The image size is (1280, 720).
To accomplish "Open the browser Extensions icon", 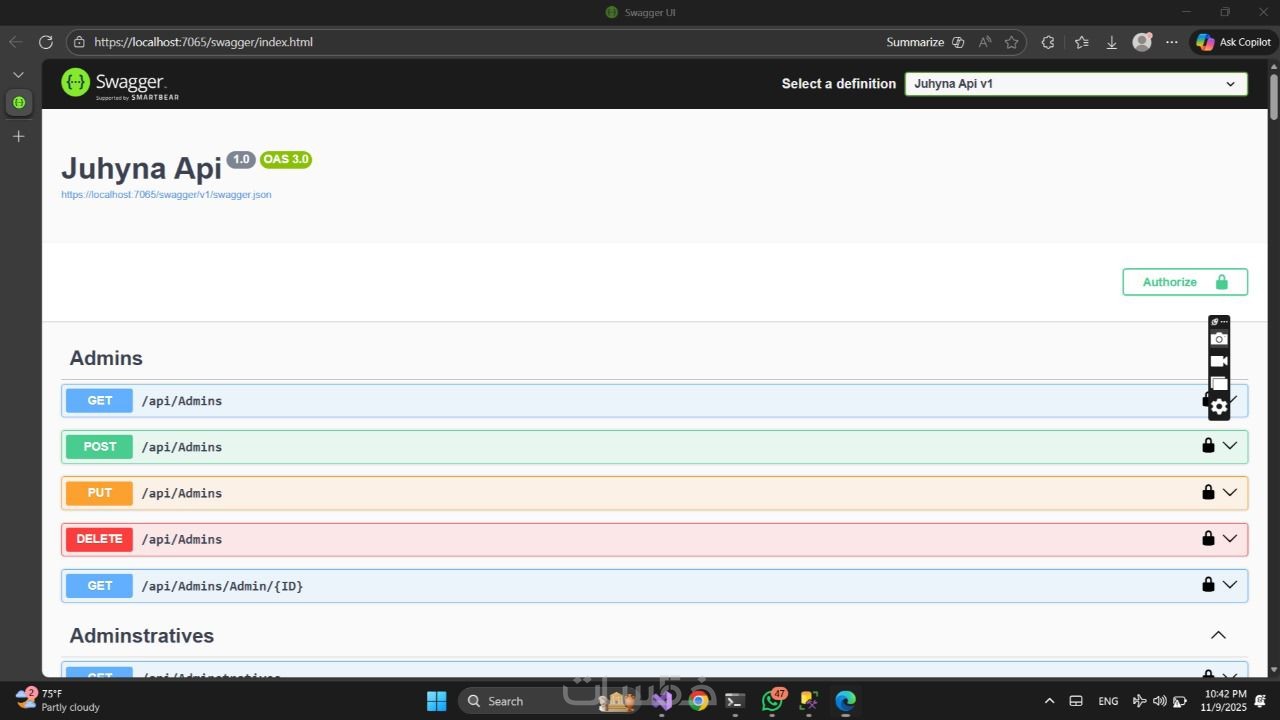I will (1048, 42).
